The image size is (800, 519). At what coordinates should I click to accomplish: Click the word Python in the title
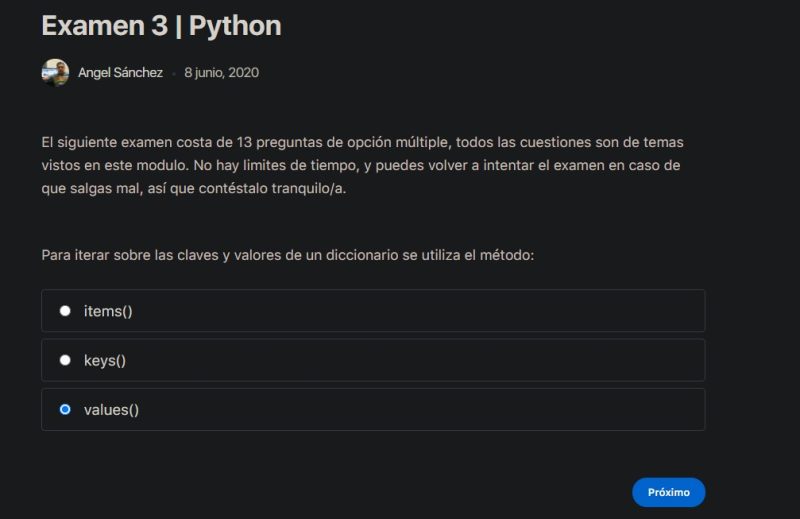[x=235, y=25]
